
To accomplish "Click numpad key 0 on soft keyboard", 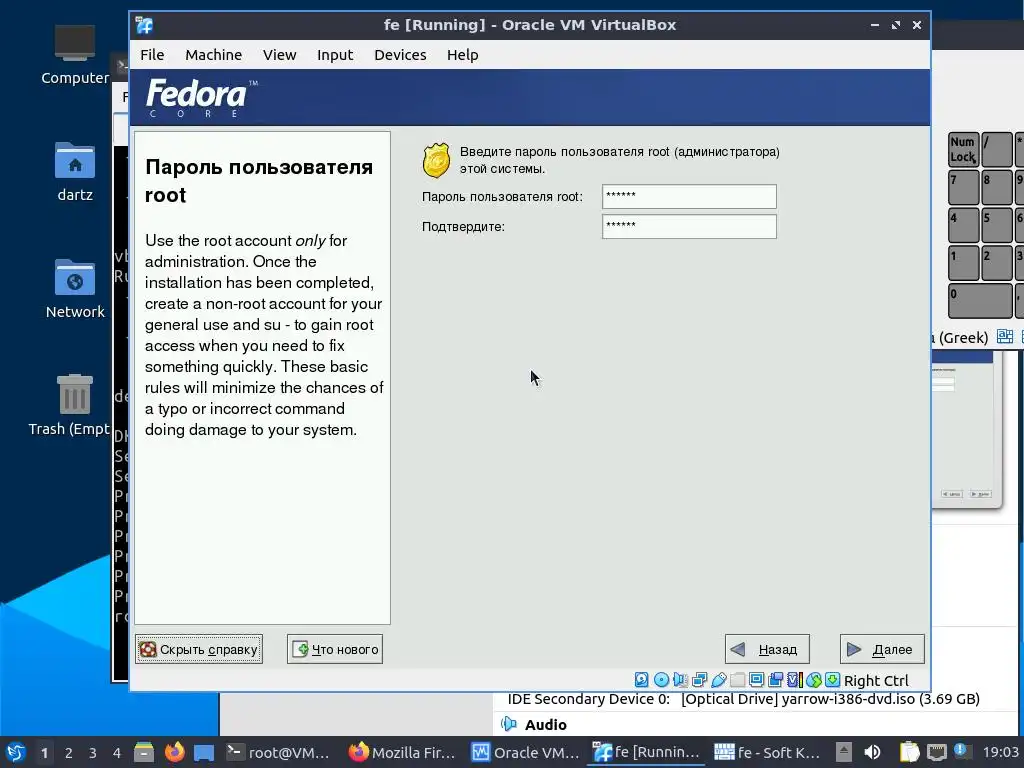I will point(980,301).
